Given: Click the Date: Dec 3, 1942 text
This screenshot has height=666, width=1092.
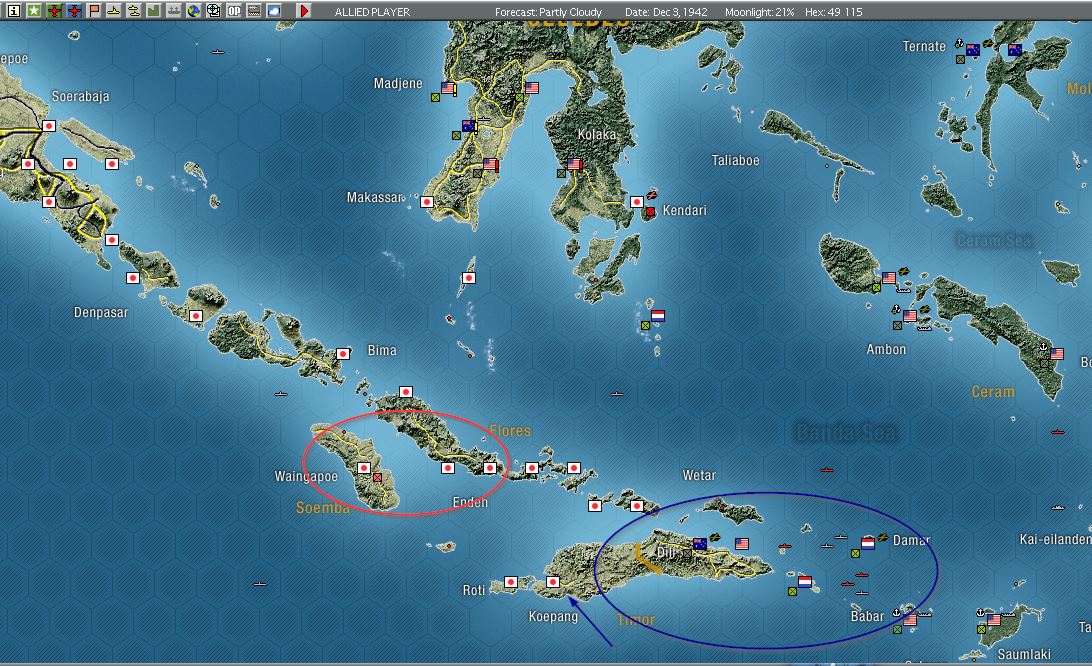Looking at the screenshot, I should 666,12.
